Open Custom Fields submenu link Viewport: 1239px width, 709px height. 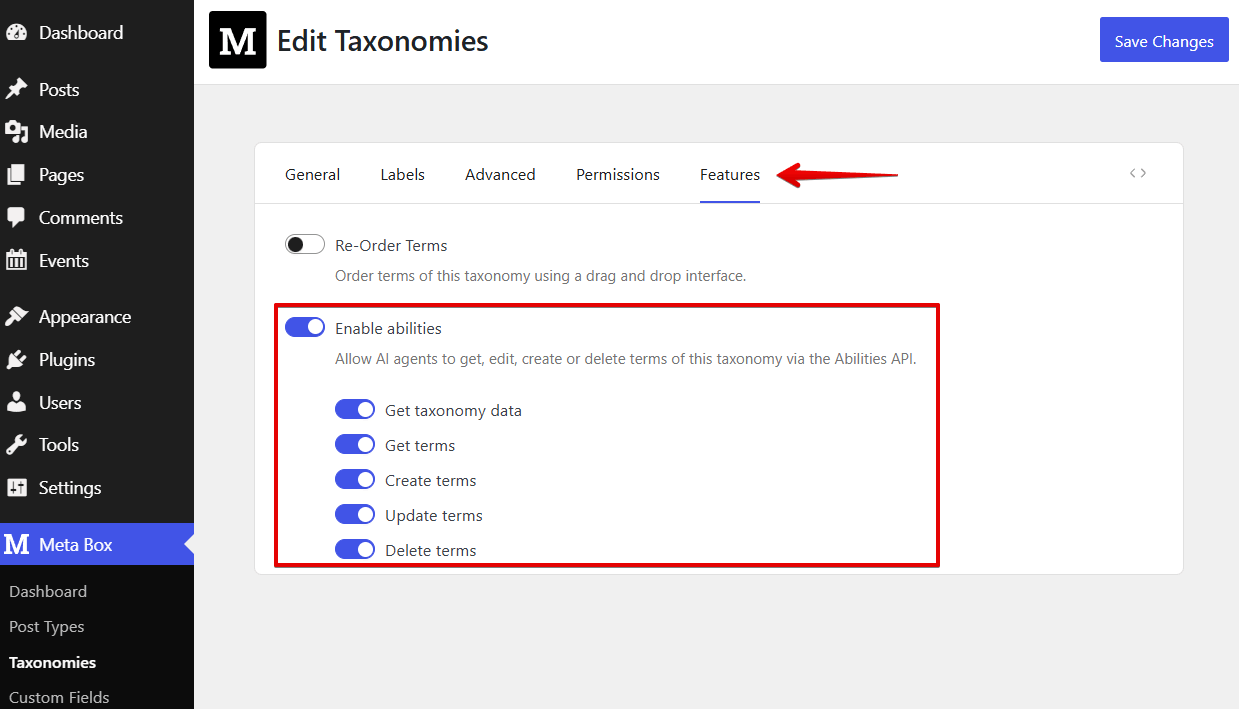[x=59, y=697]
